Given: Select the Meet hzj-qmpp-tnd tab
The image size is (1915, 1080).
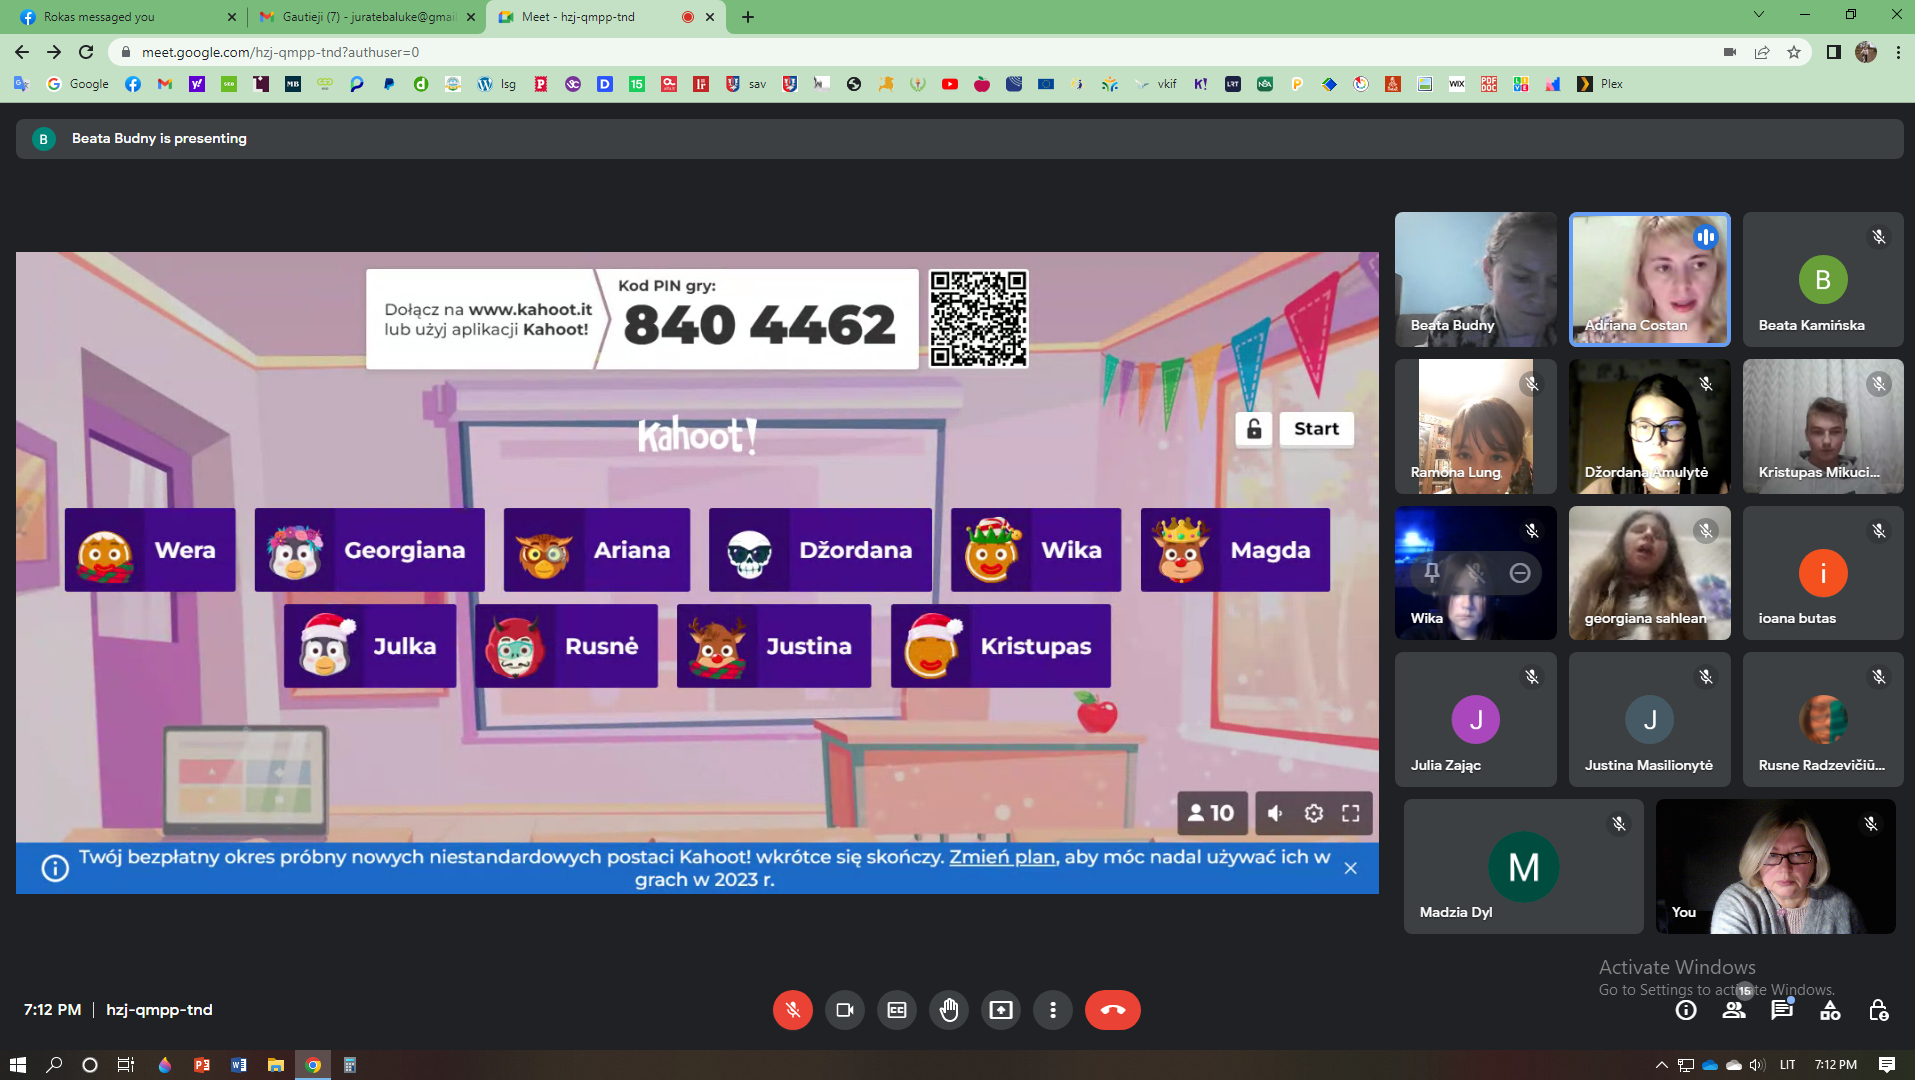Looking at the screenshot, I should tap(604, 17).
